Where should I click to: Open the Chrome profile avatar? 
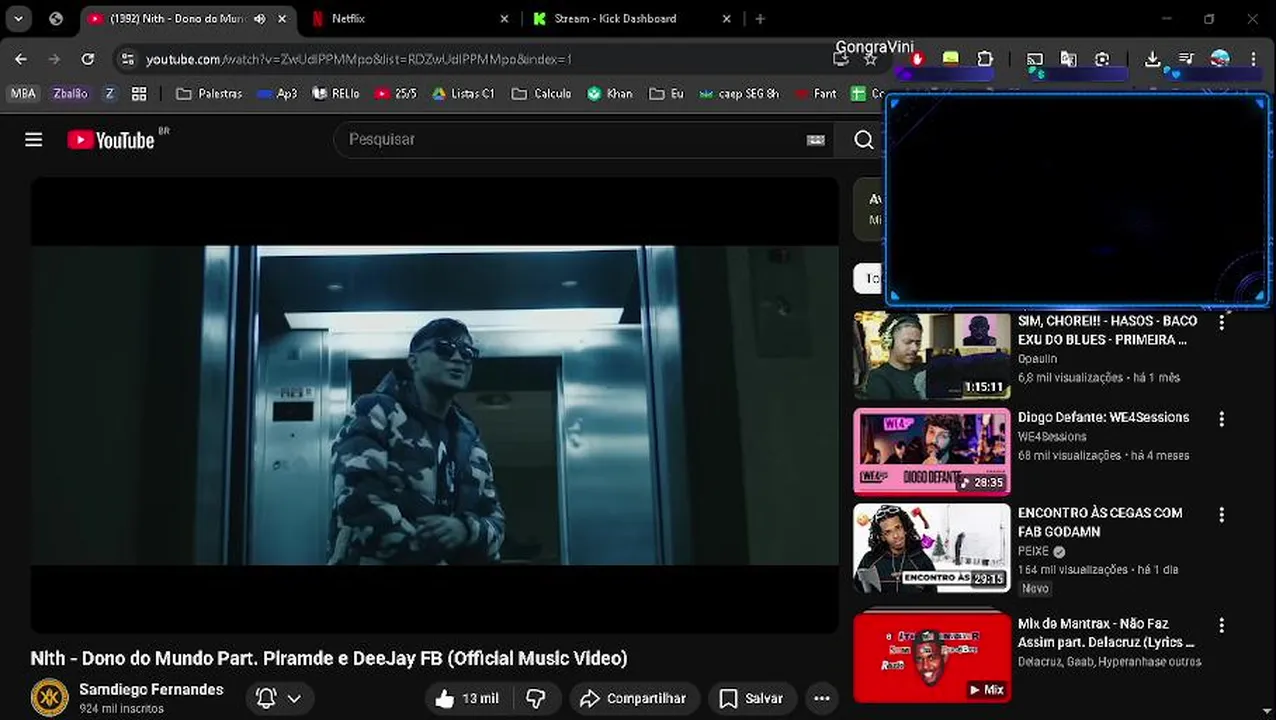(x=1220, y=59)
